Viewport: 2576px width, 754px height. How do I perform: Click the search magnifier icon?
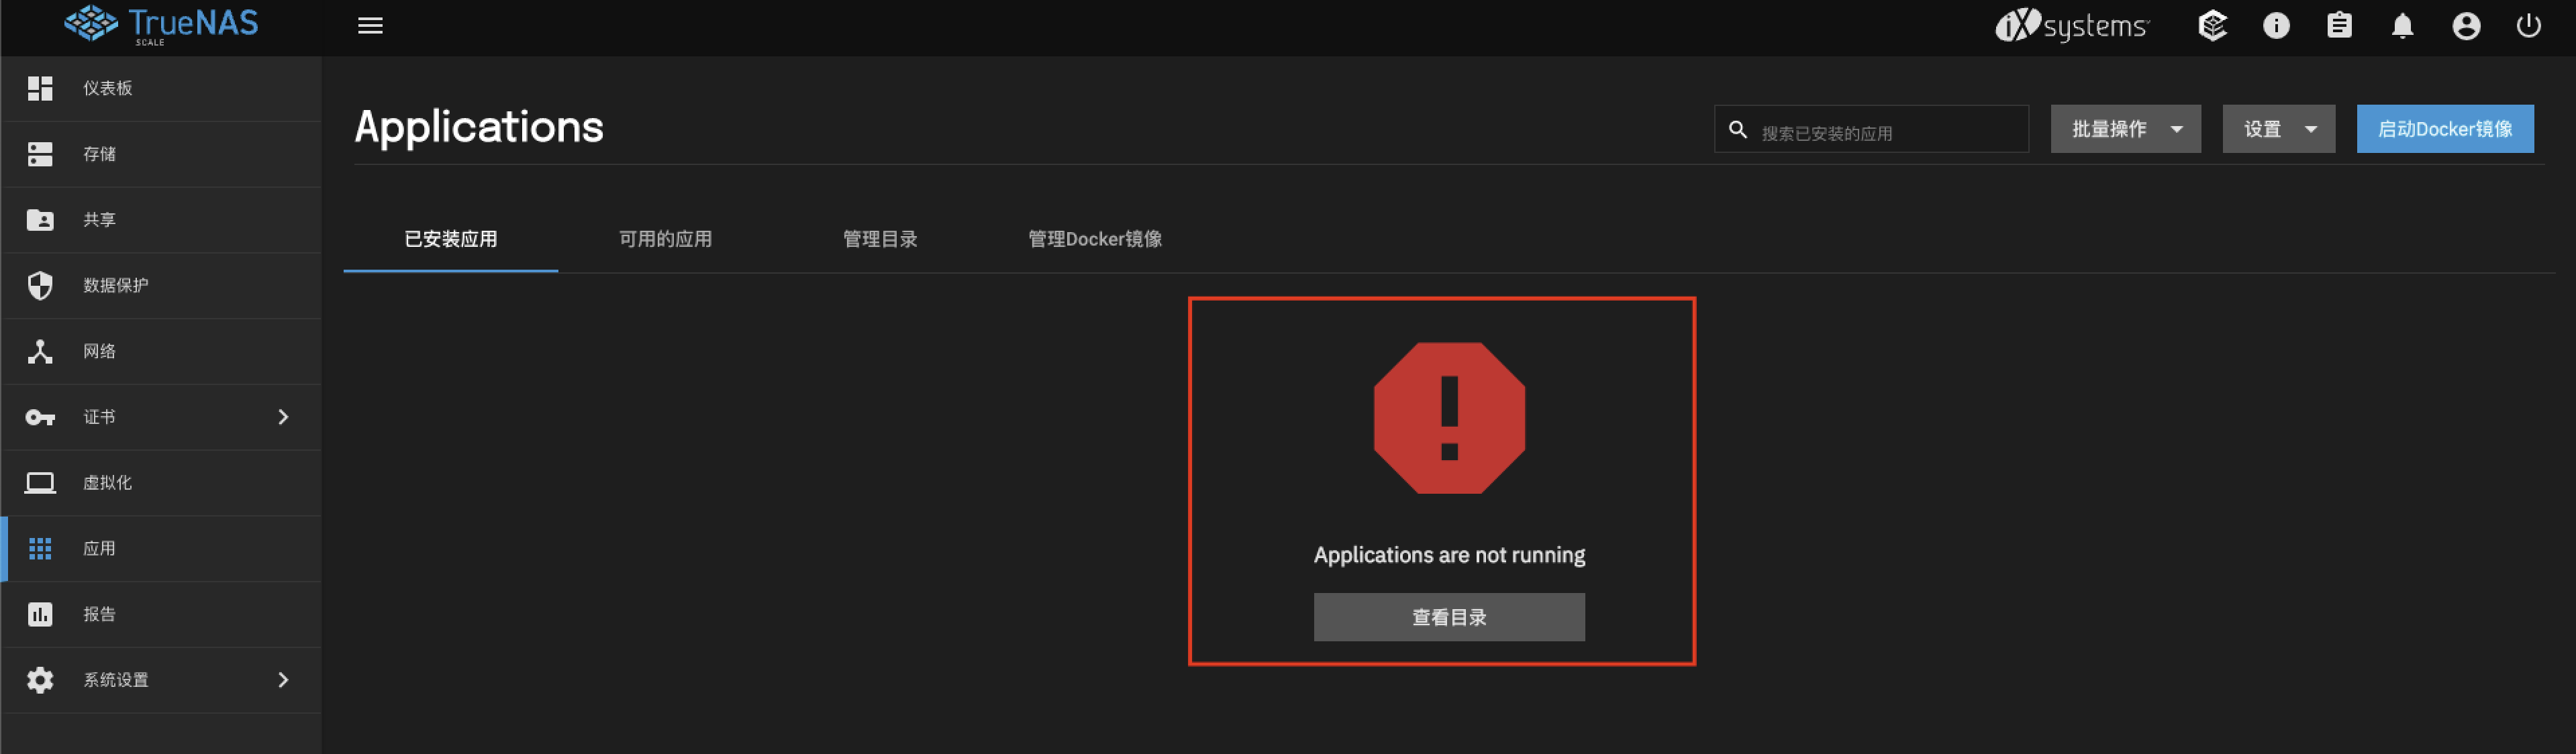[x=1738, y=130]
